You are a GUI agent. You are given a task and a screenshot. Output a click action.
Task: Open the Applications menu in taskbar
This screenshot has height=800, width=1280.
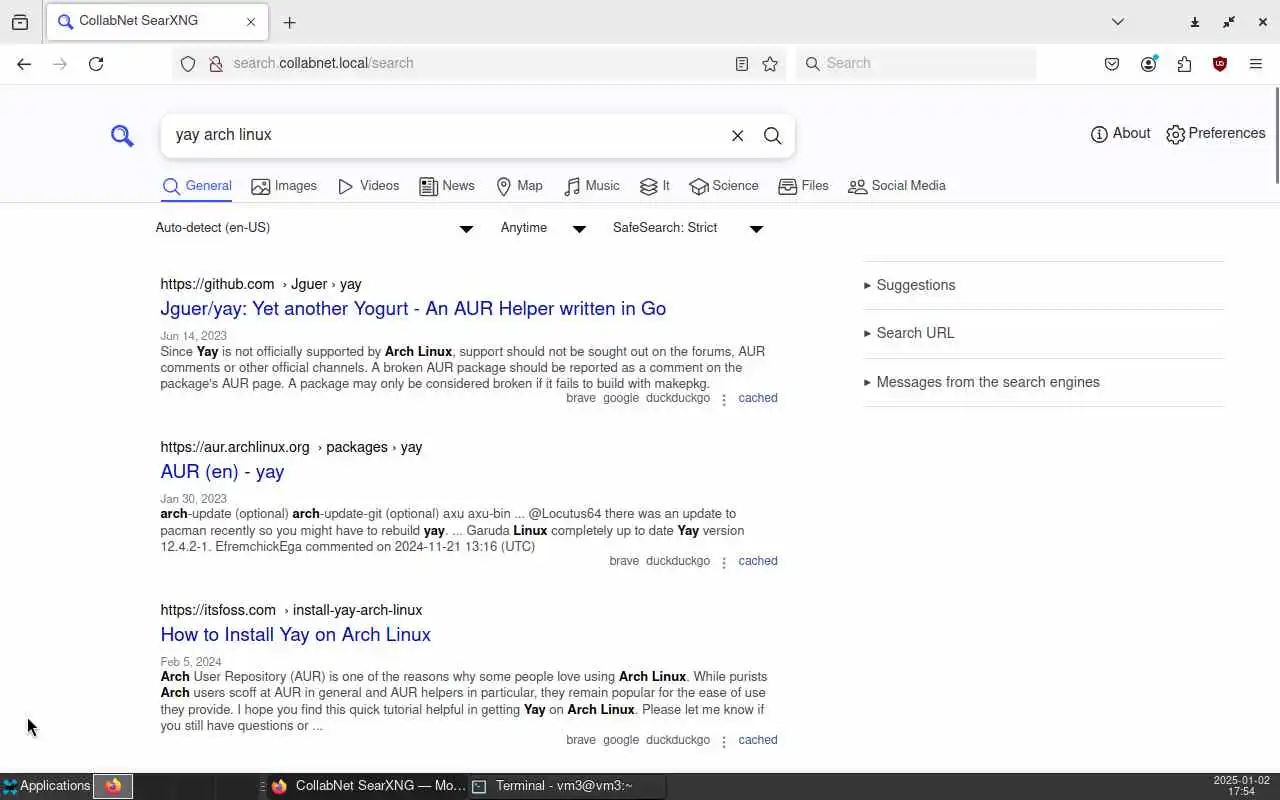pos(46,786)
